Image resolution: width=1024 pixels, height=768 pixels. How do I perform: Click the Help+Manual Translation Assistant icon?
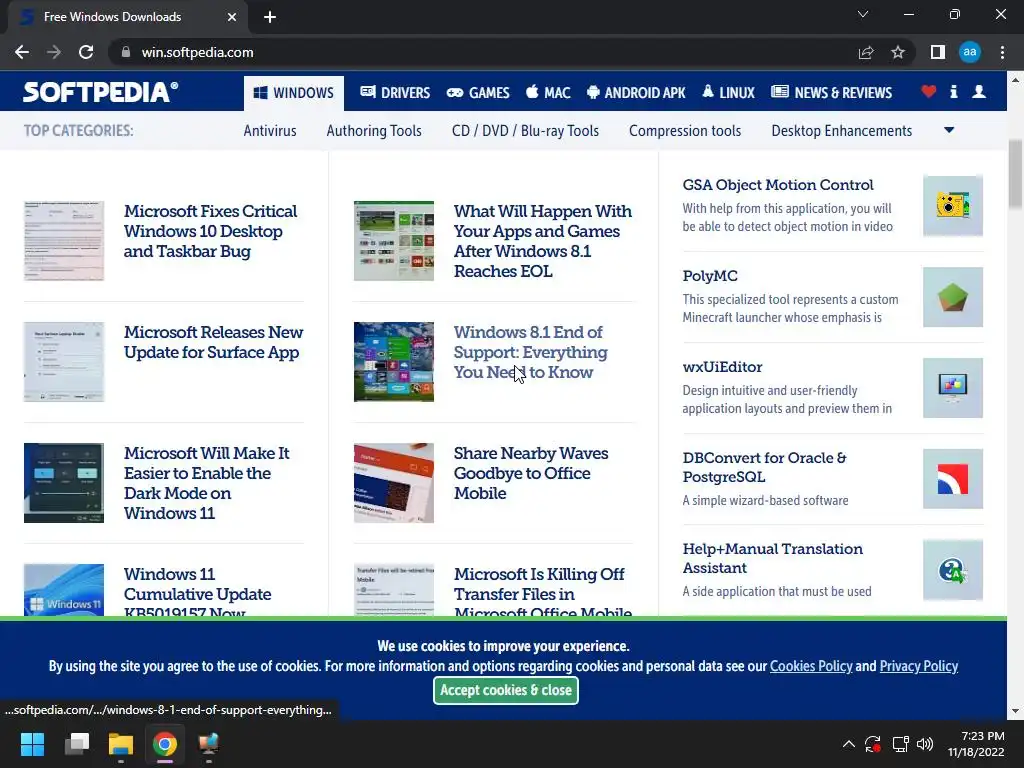[953, 570]
